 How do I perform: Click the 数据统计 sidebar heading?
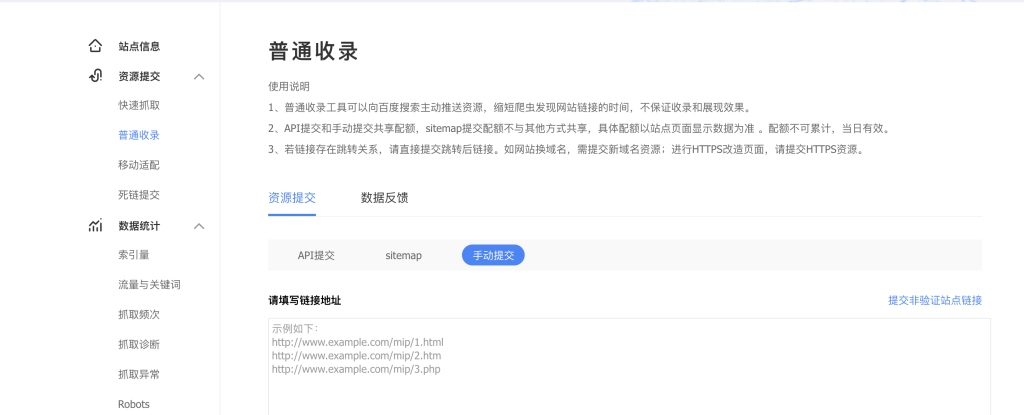(139, 226)
